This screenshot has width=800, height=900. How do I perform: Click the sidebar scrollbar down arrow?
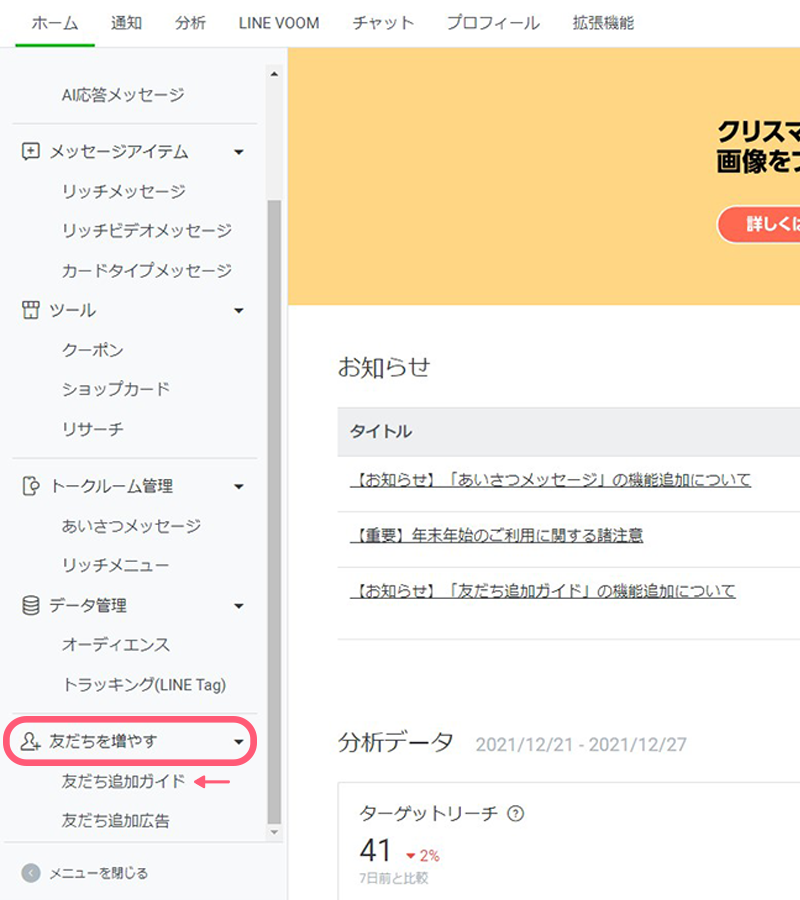pos(274,832)
